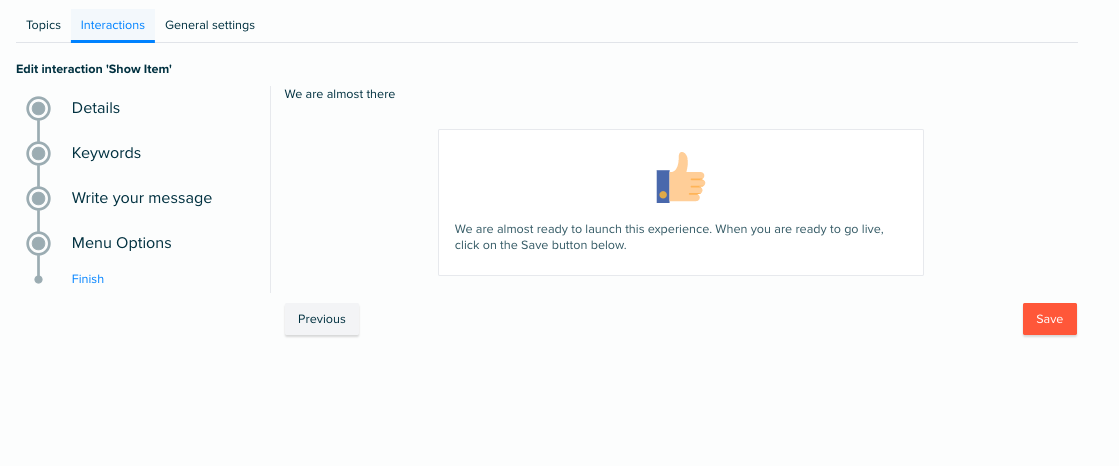
Task: Save the interaction with the Save button
Action: [1050, 319]
